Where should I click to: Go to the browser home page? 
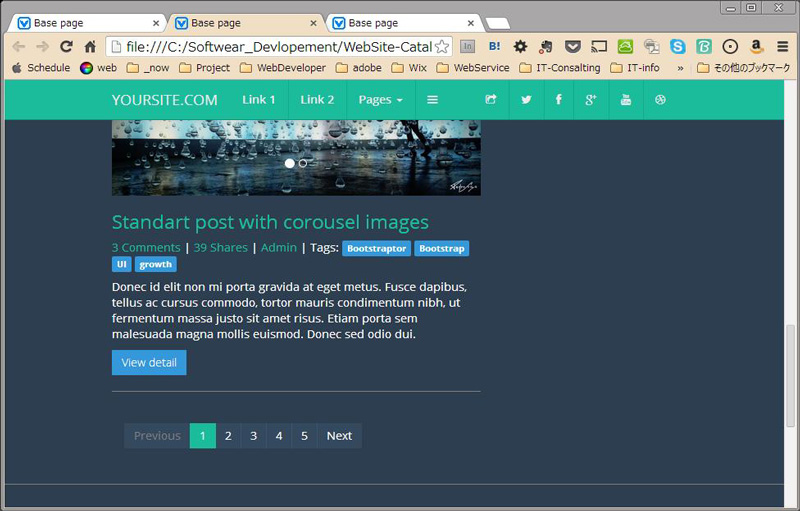pyautogui.click(x=90, y=47)
